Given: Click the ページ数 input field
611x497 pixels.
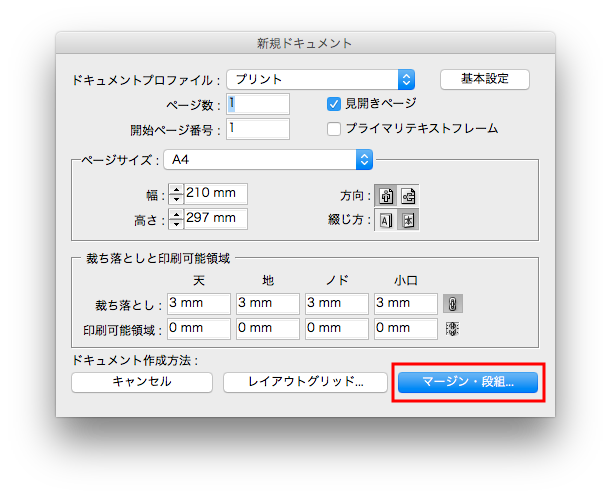Looking at the screenshot, I should 258,103.
